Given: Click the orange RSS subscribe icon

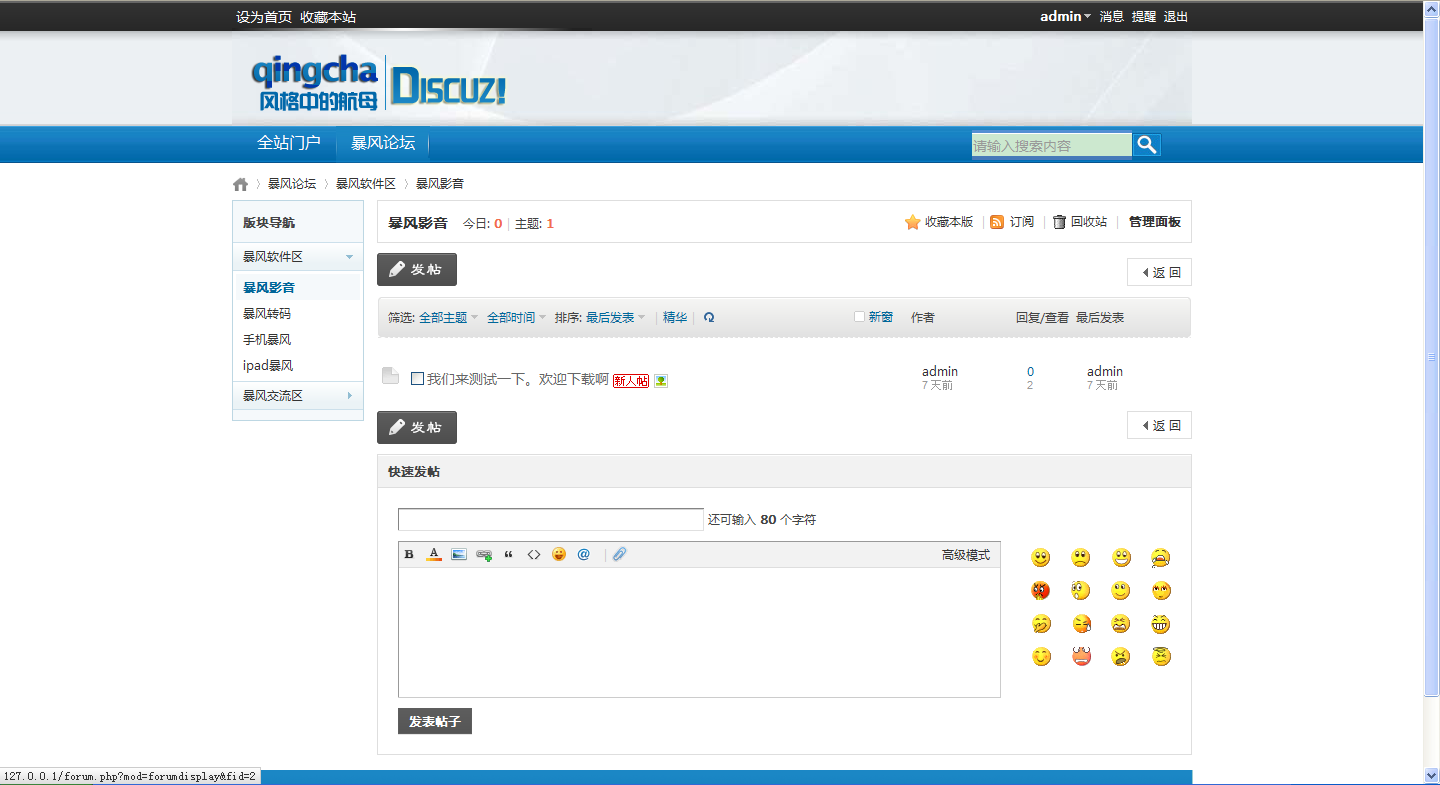Looking at the screenshot, I should 997,222.
